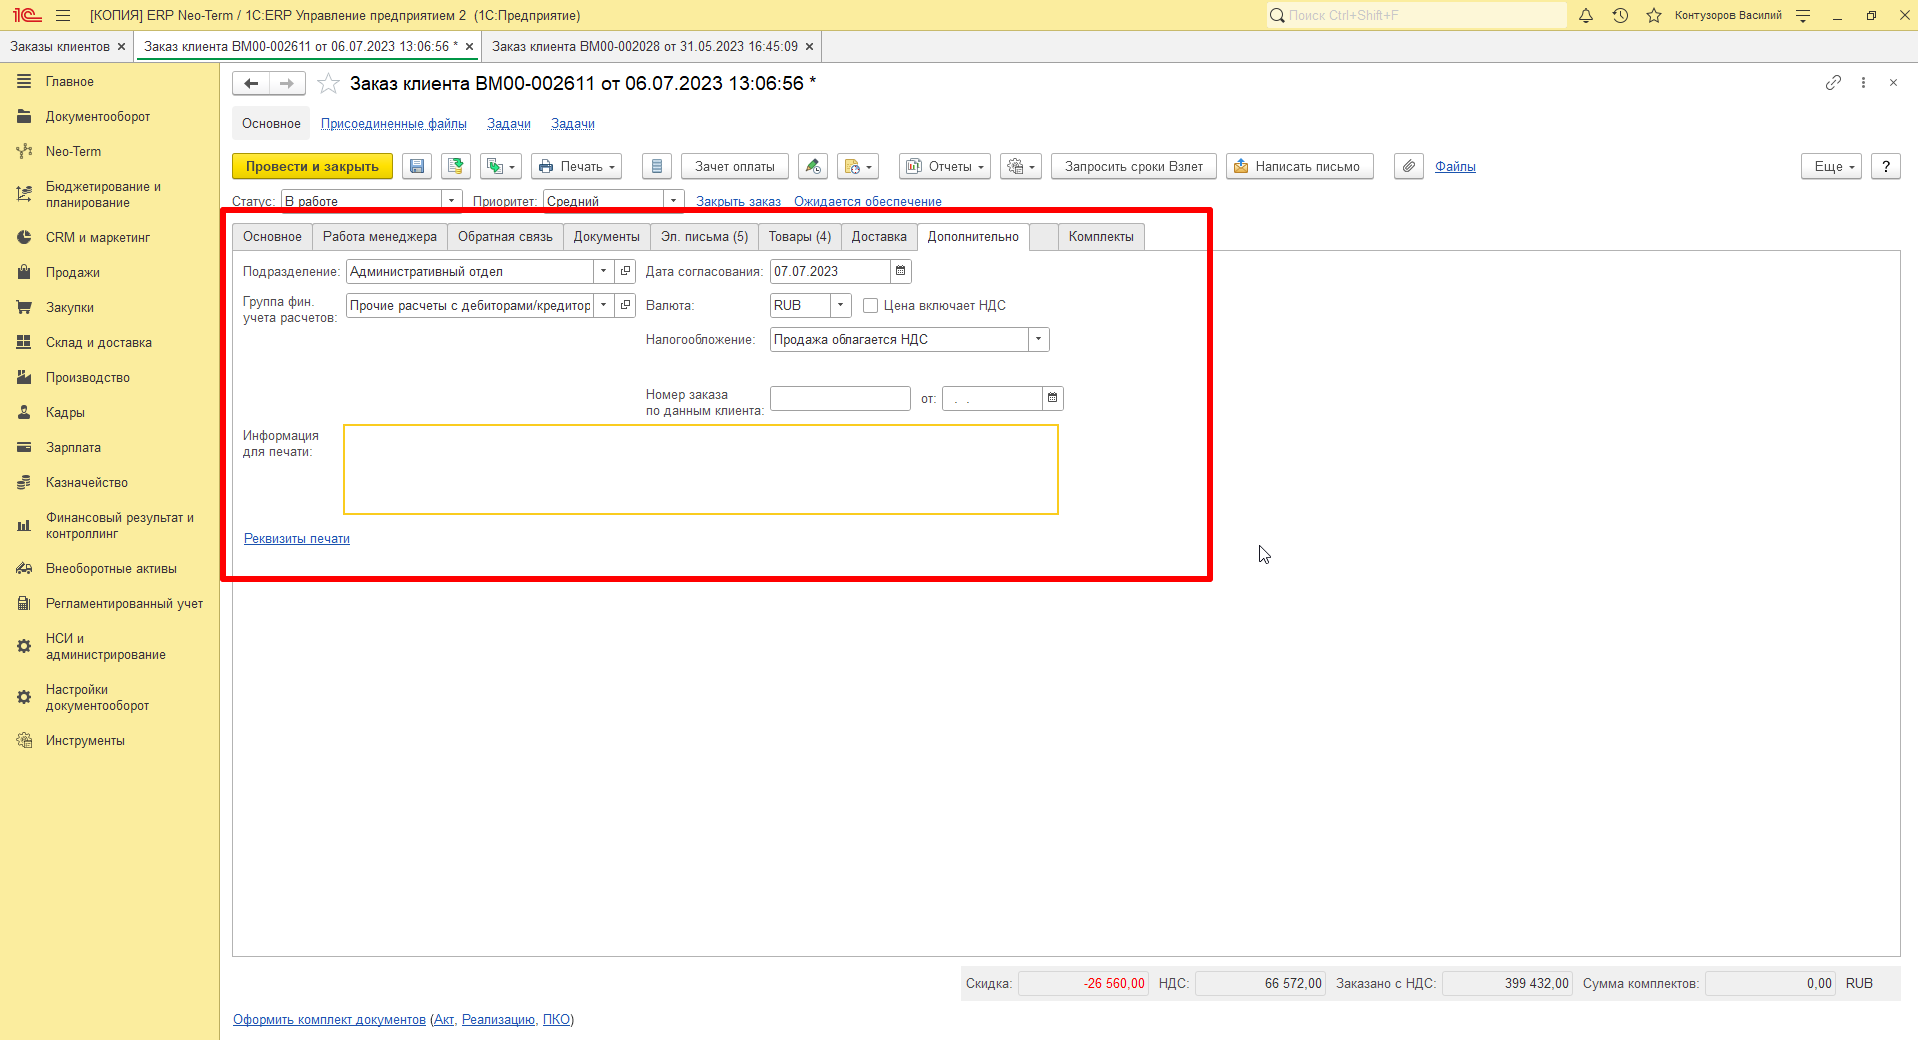Click the document structure list icon
The image size is (1918, 1040).
coord(657,167)
